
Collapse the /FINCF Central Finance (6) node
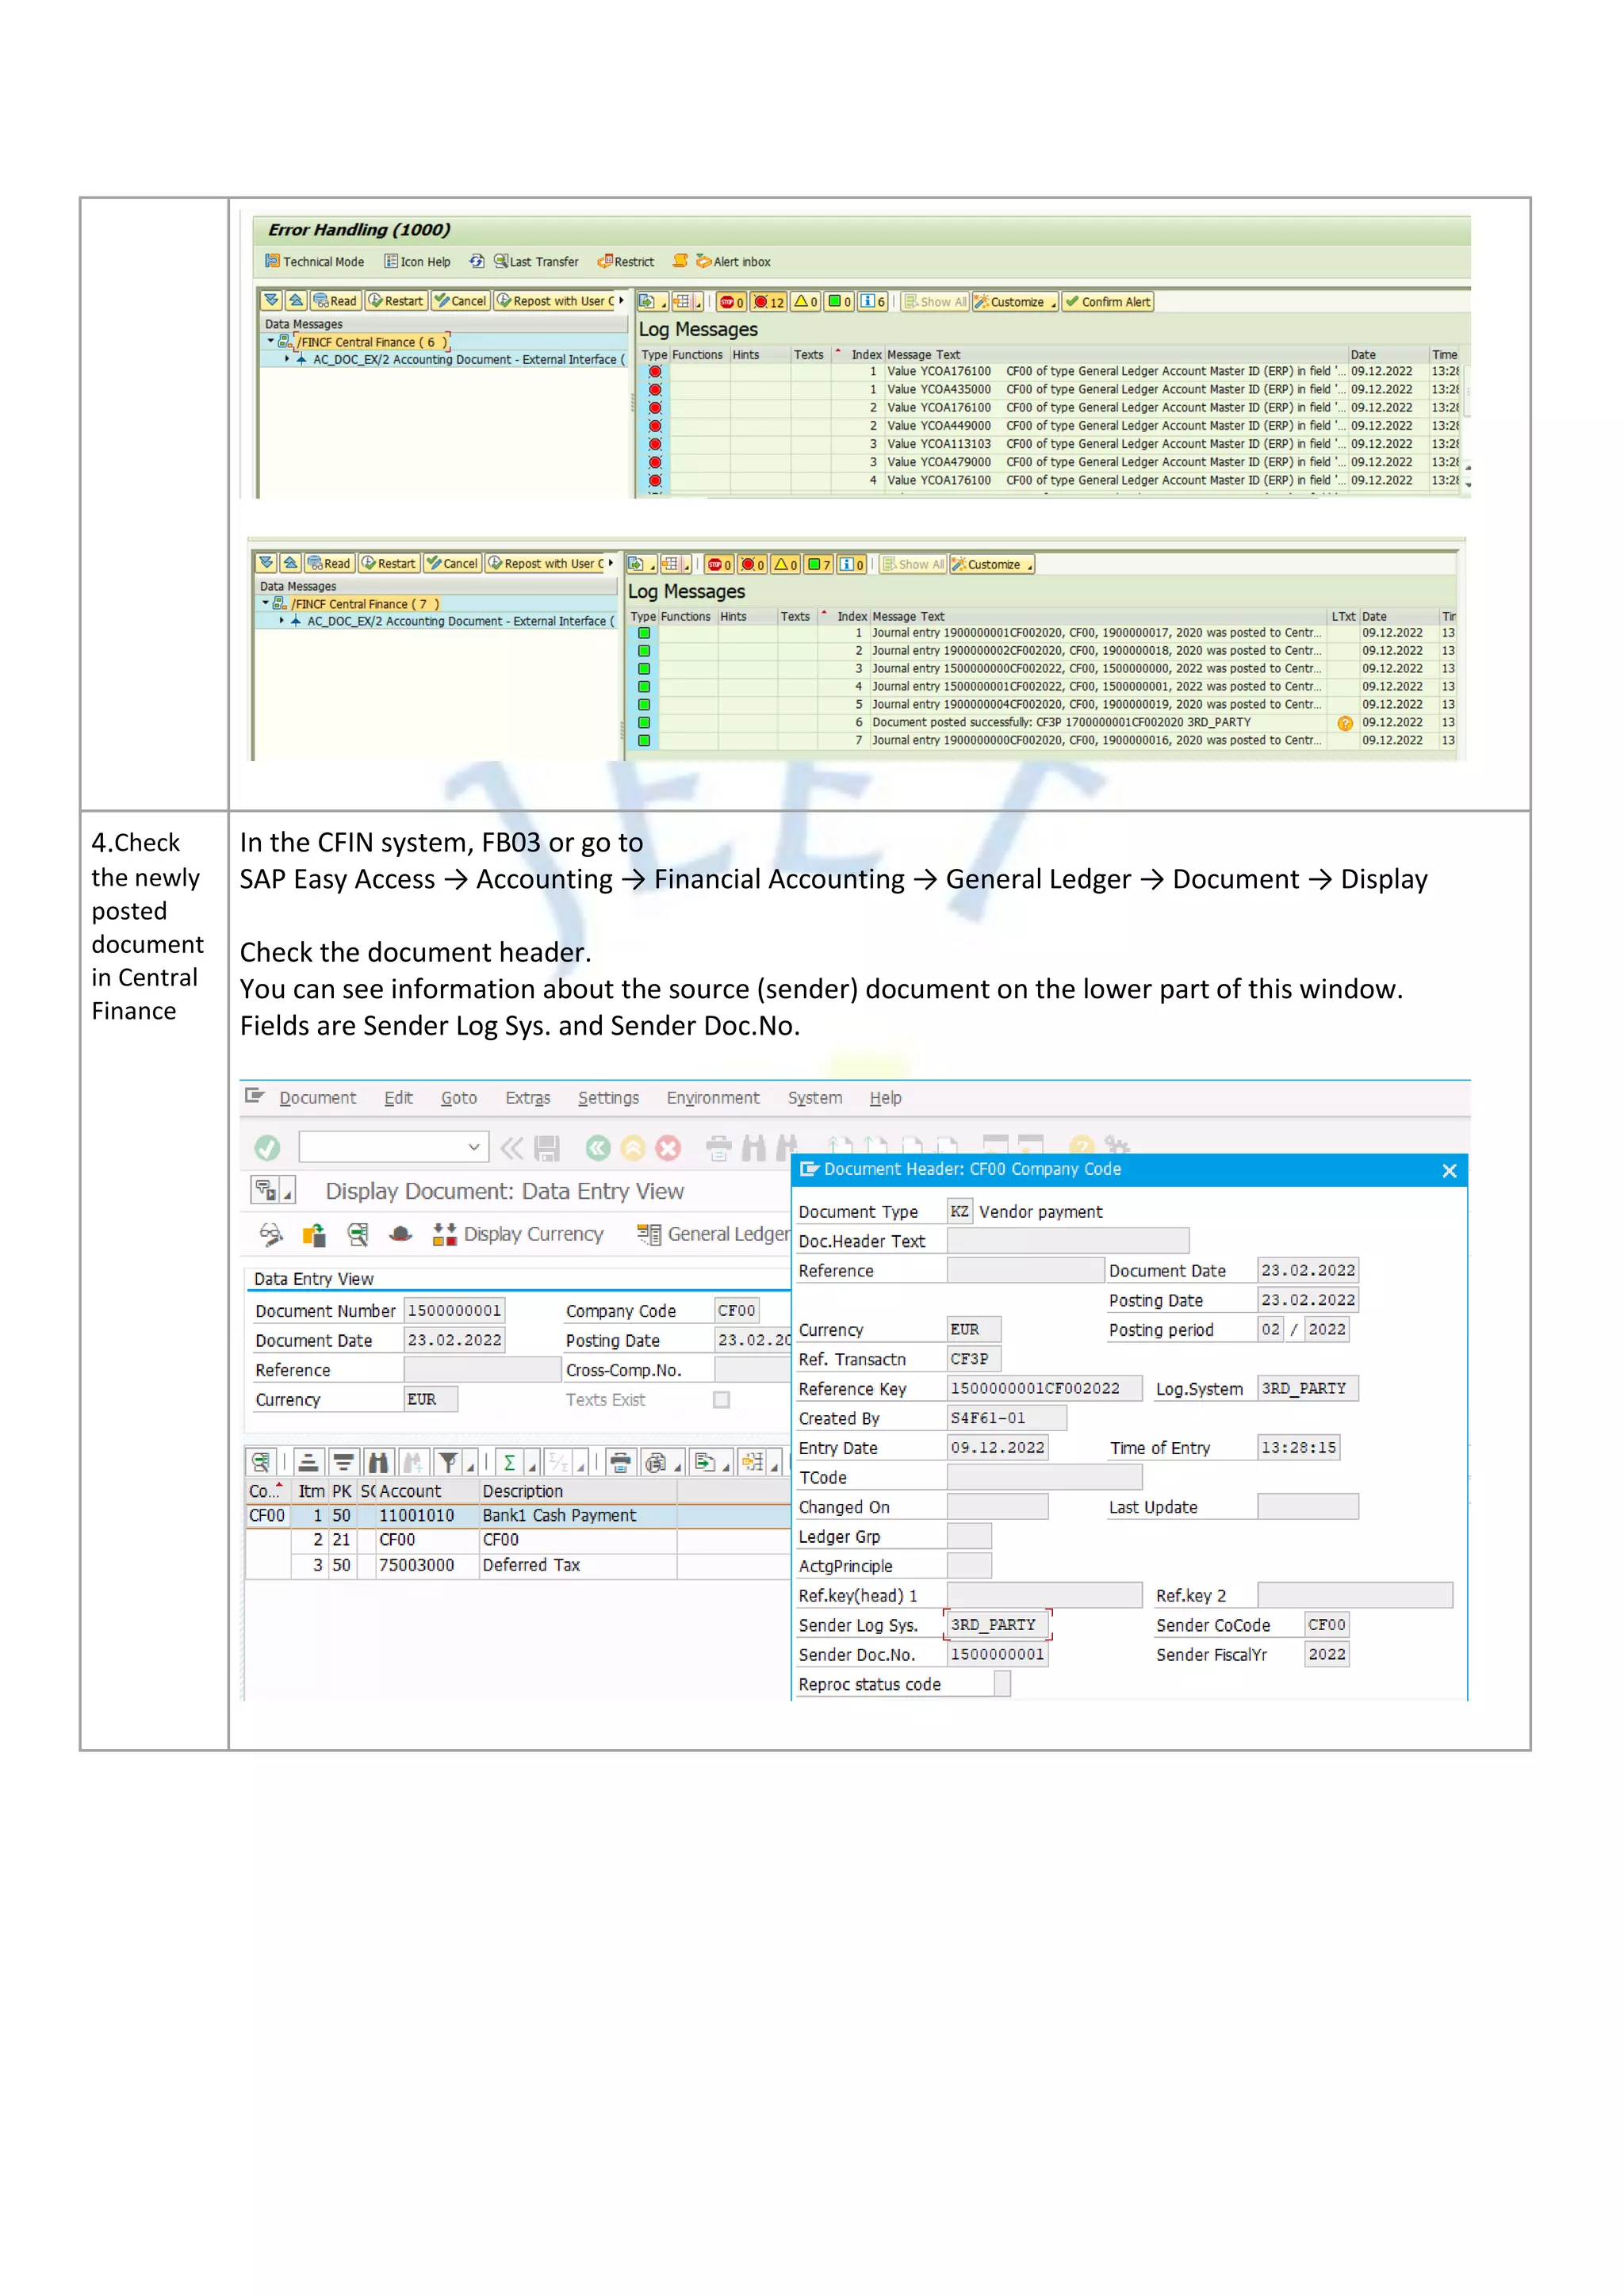click(x=270, y=342)
